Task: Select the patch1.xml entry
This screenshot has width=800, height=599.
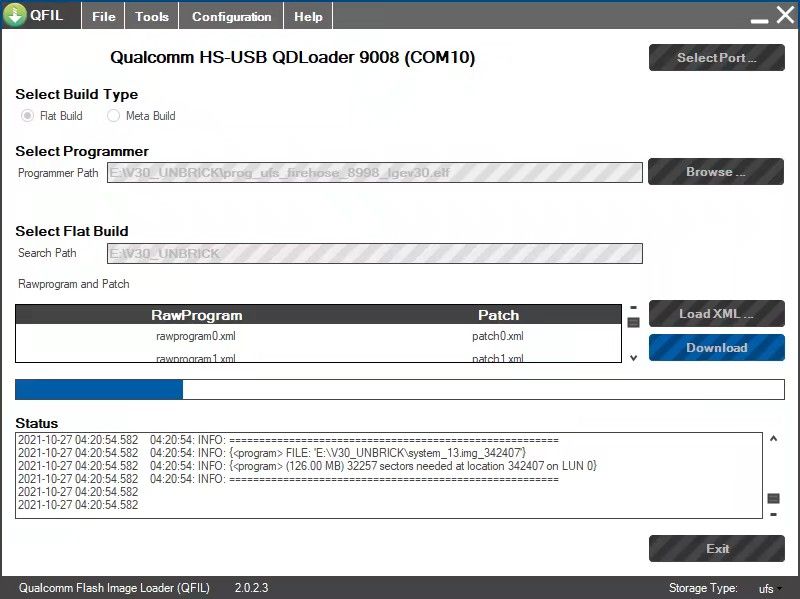Action: click(497, 358)
